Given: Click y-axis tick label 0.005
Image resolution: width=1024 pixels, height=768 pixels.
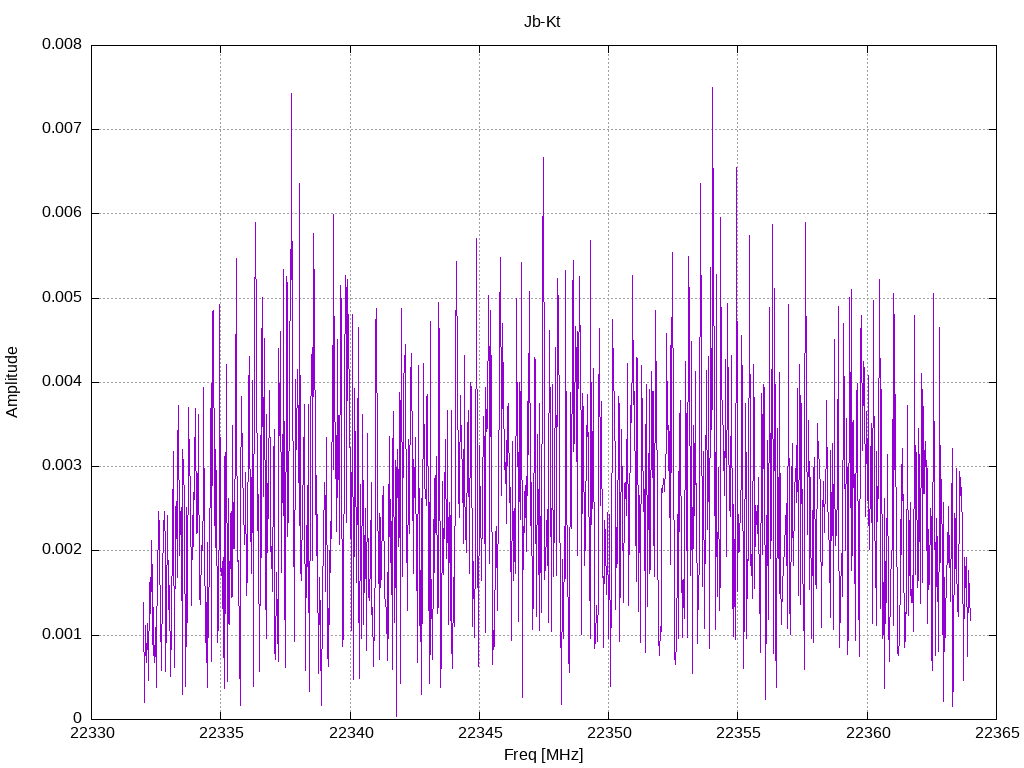Looking at the screenshot, I should click(x=62, y=298).
